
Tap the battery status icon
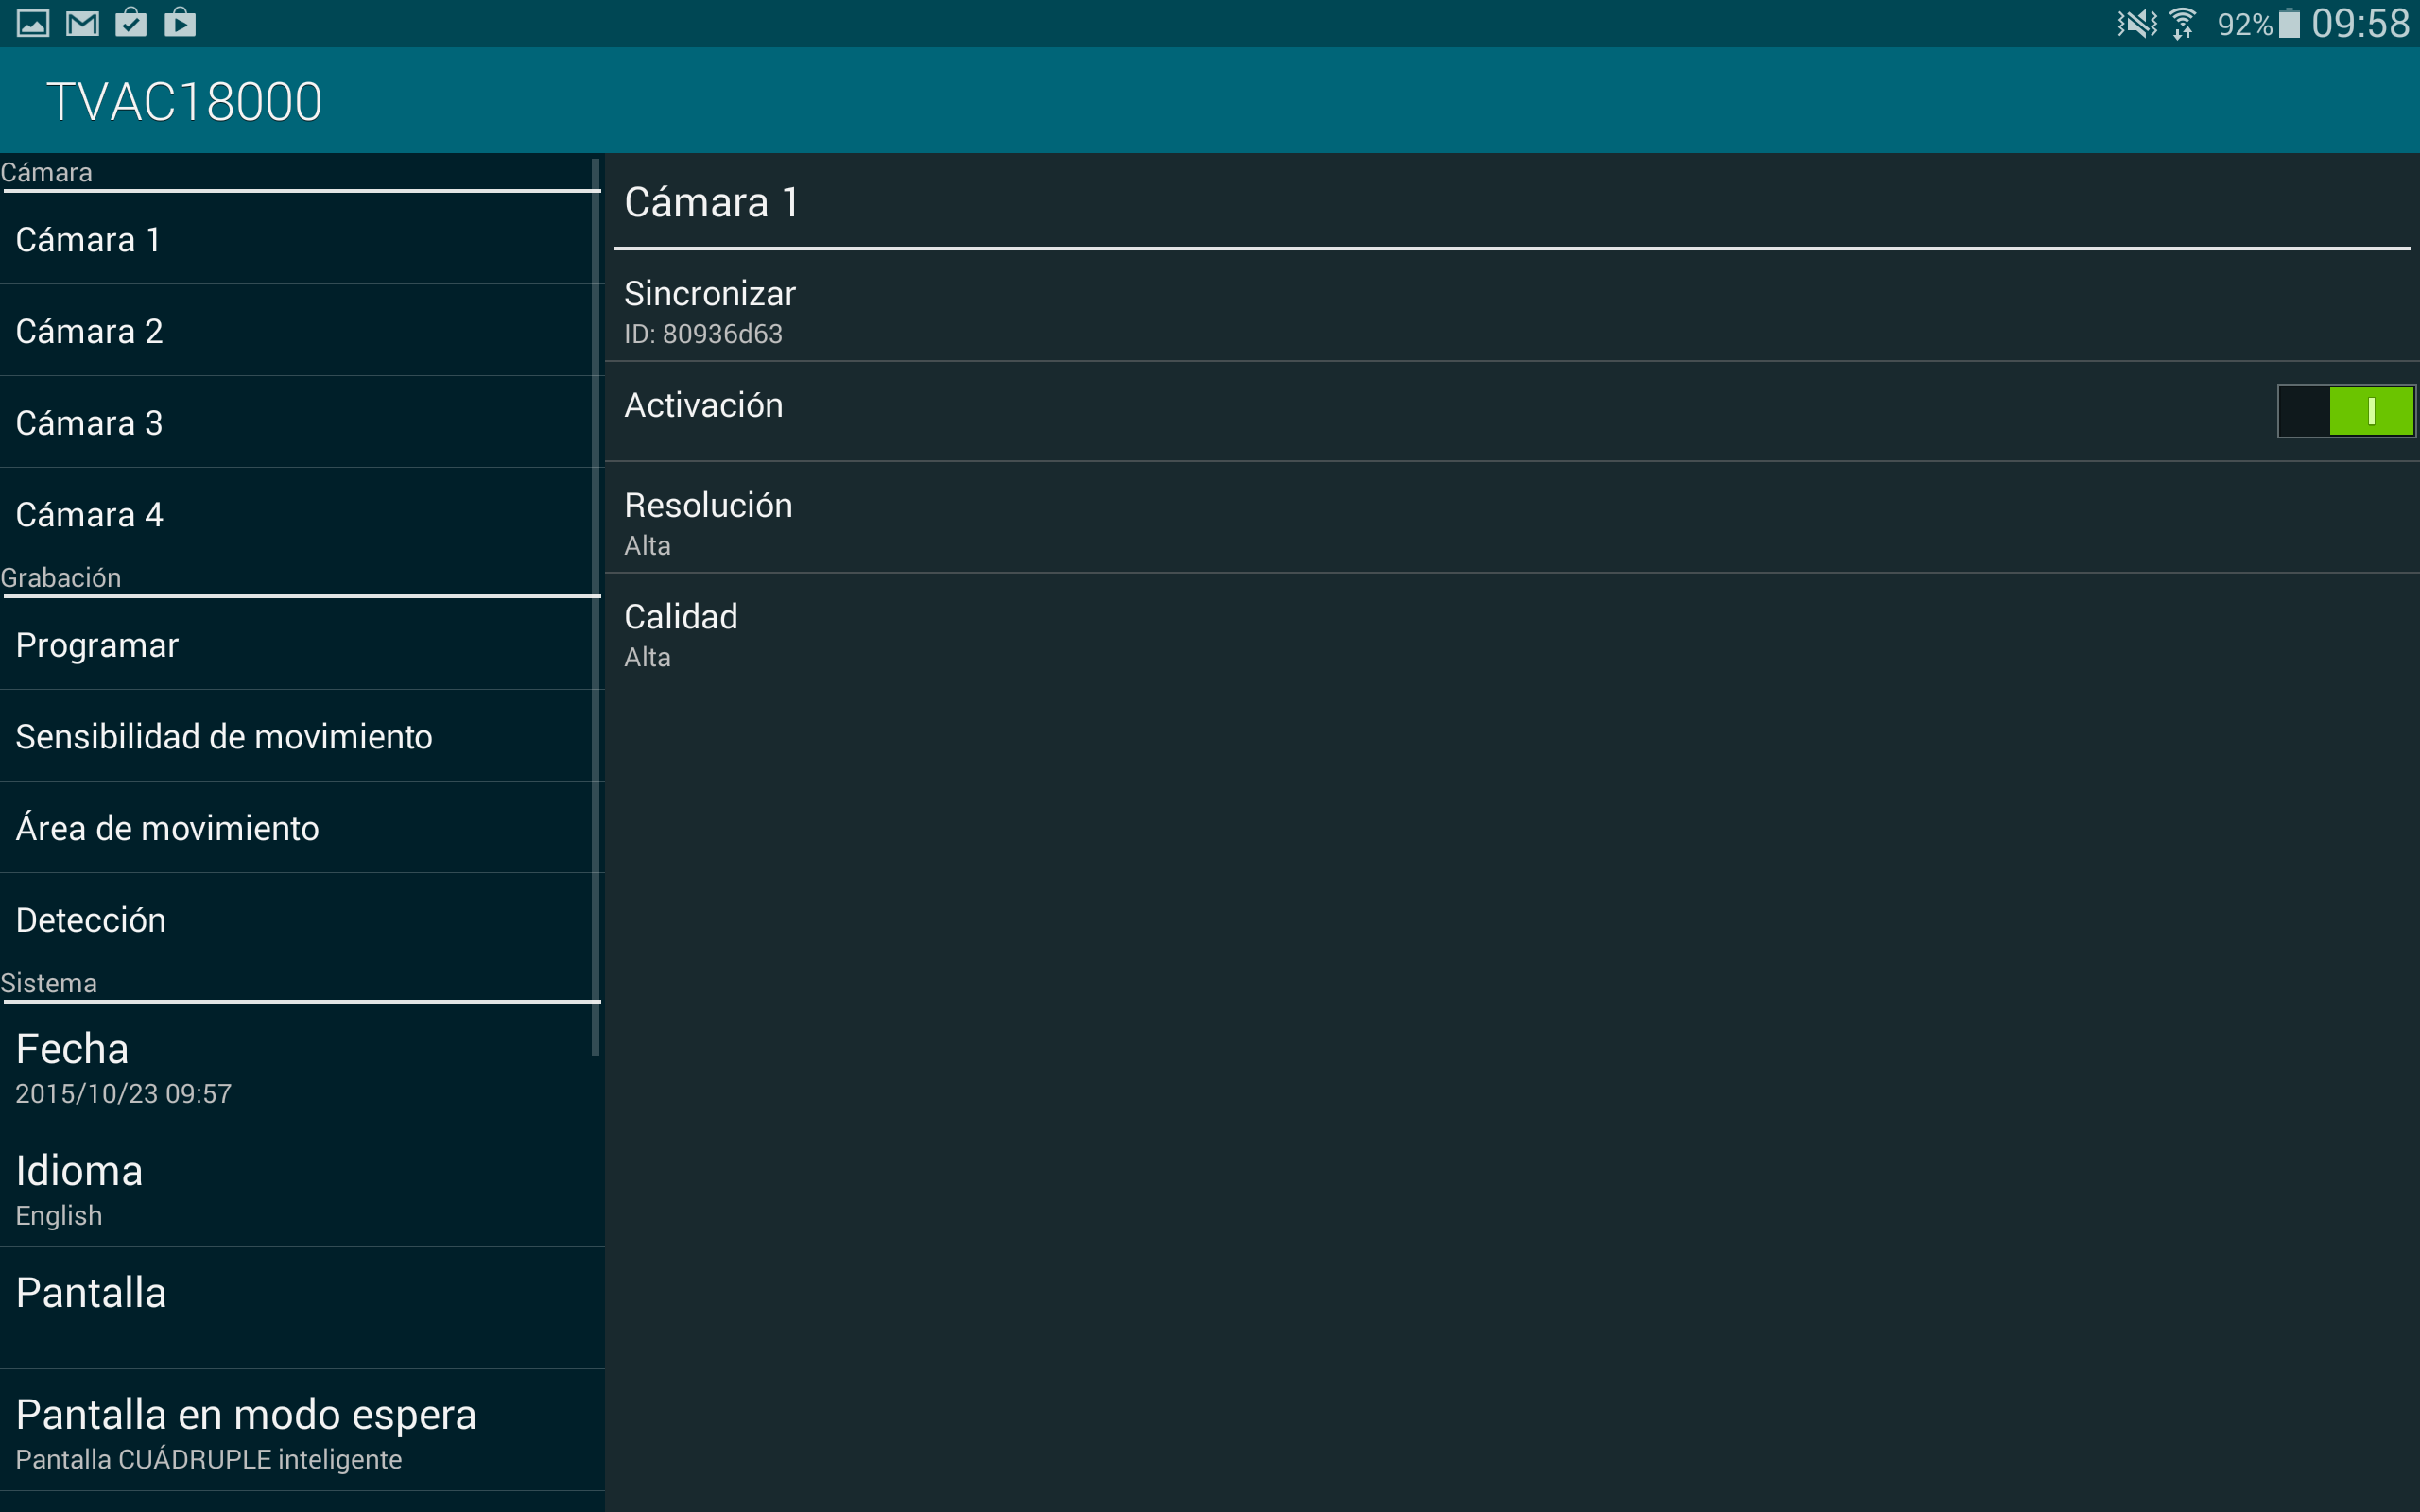tap(2289, 23)
